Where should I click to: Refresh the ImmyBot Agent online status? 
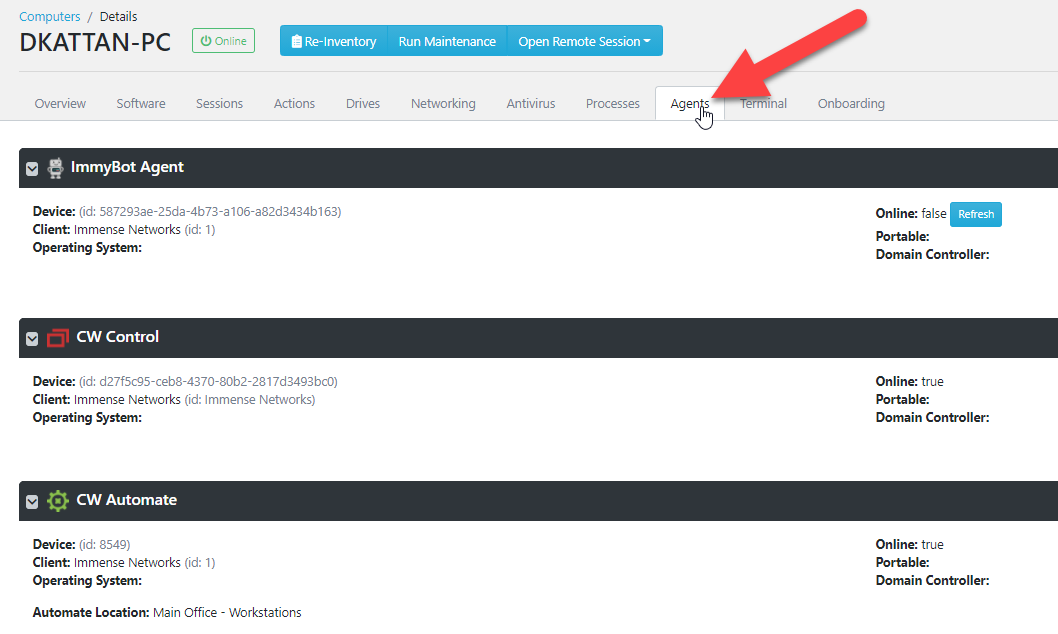[x=975, y=214]
